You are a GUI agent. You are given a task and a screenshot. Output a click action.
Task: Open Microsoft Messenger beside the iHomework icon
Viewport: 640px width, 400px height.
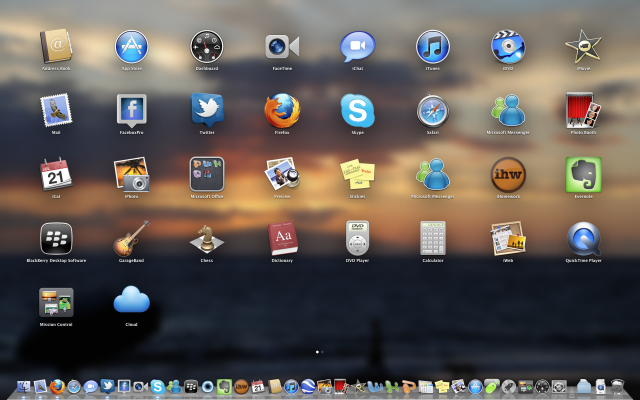pyautogui.click(x=433, y=174)
